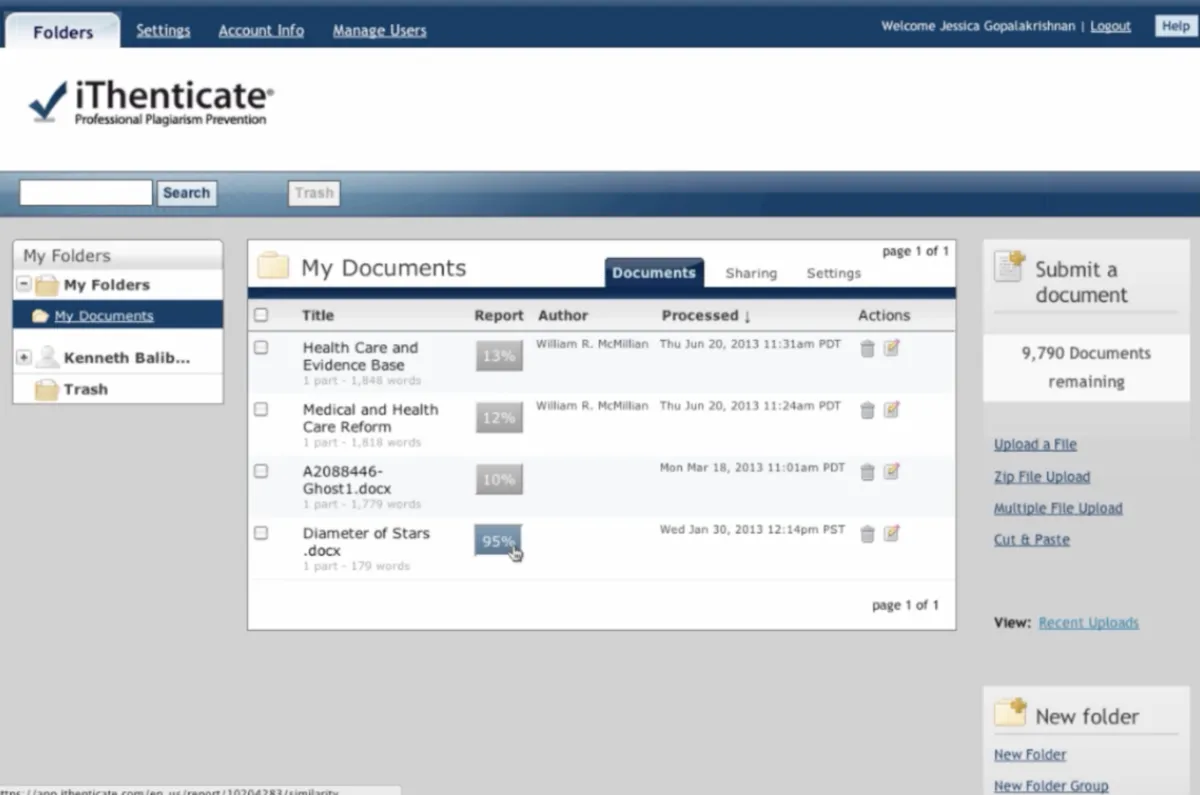The width and height of the screenshot is (1200, 795).
Task: Click the New folder icon
Action: click(1010, 713)
